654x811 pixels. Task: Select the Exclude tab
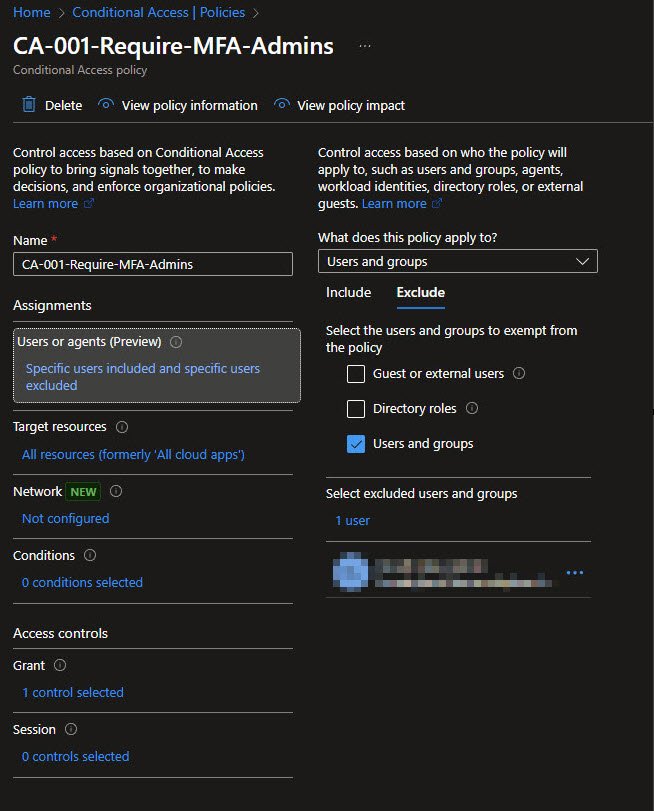420,293
